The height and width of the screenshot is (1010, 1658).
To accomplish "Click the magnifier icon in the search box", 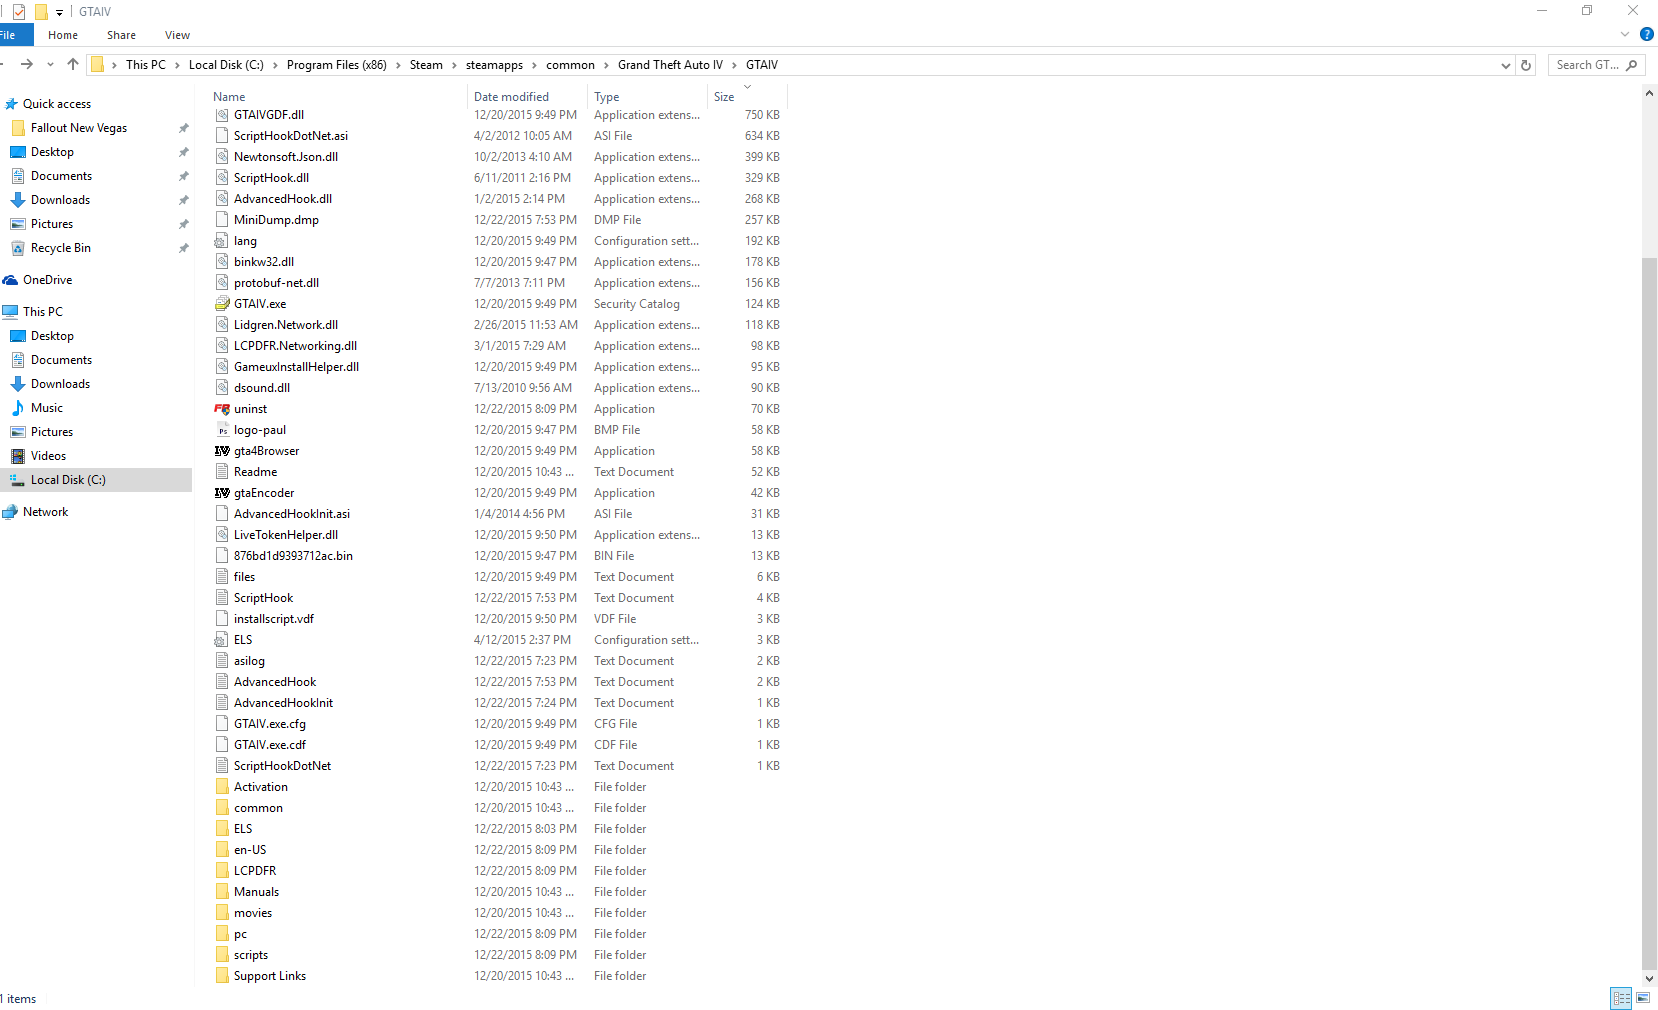I will tap(1632, 65).
